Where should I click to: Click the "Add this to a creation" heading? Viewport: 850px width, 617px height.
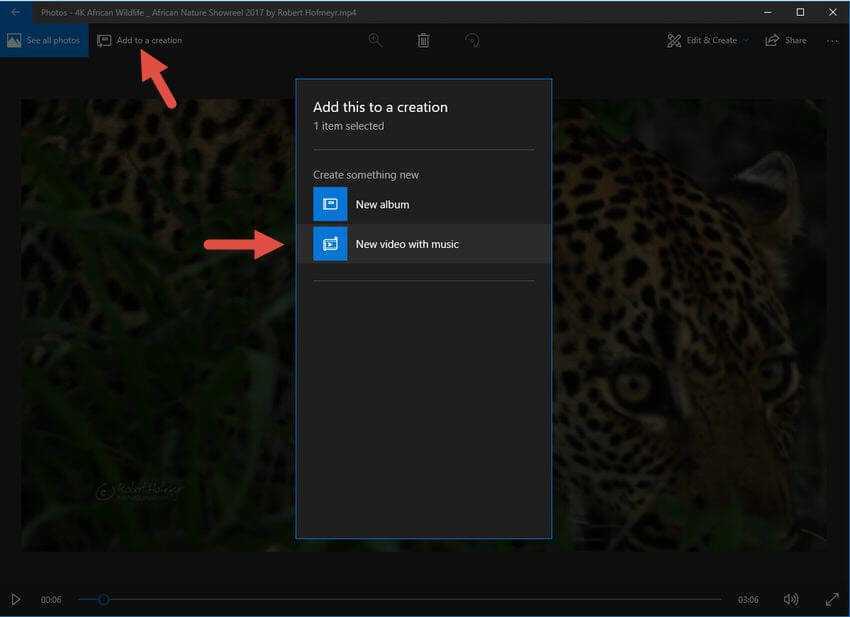click(381, 107)
